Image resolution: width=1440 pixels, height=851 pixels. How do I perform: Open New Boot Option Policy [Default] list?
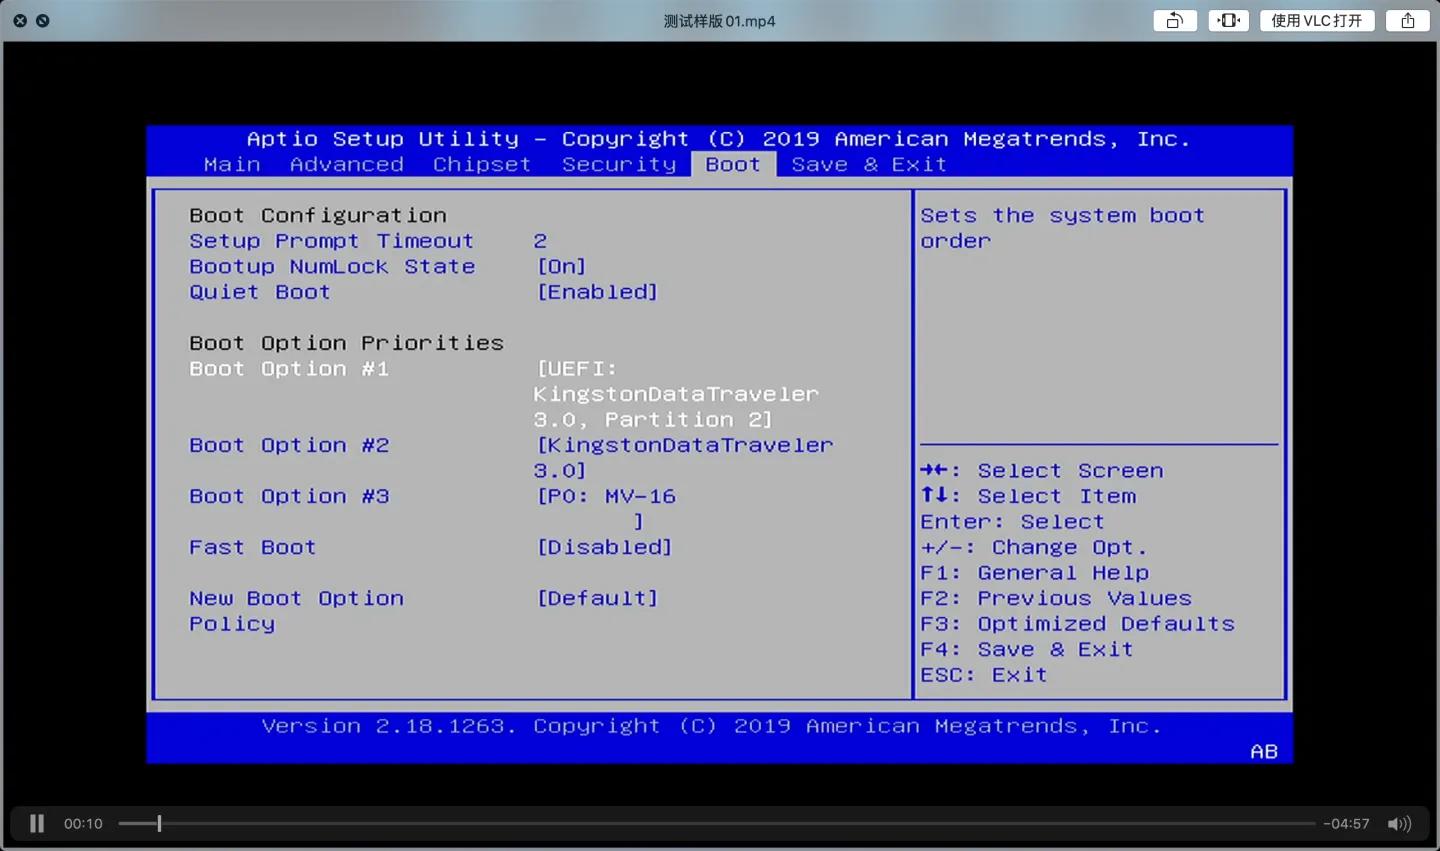pyautogui.click(x=597, y=598)
